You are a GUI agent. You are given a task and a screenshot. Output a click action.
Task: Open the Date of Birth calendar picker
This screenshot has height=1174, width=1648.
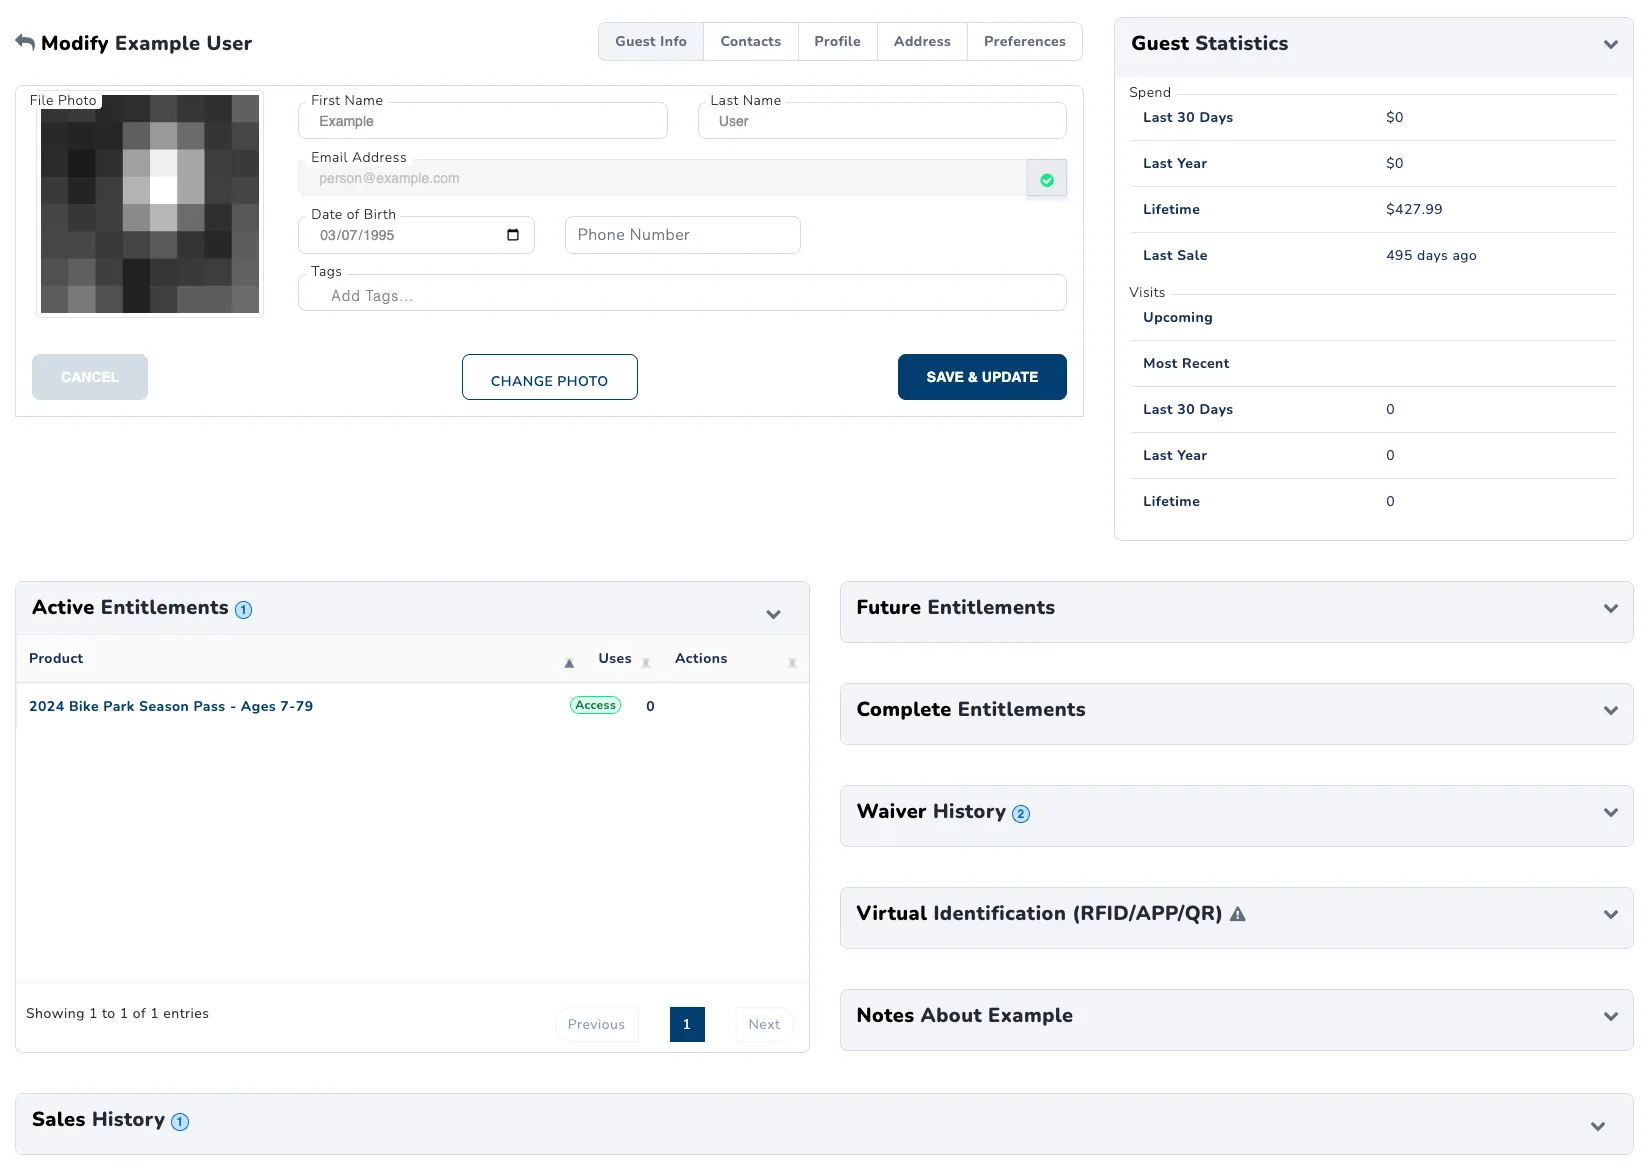click(x=513, y=235)
